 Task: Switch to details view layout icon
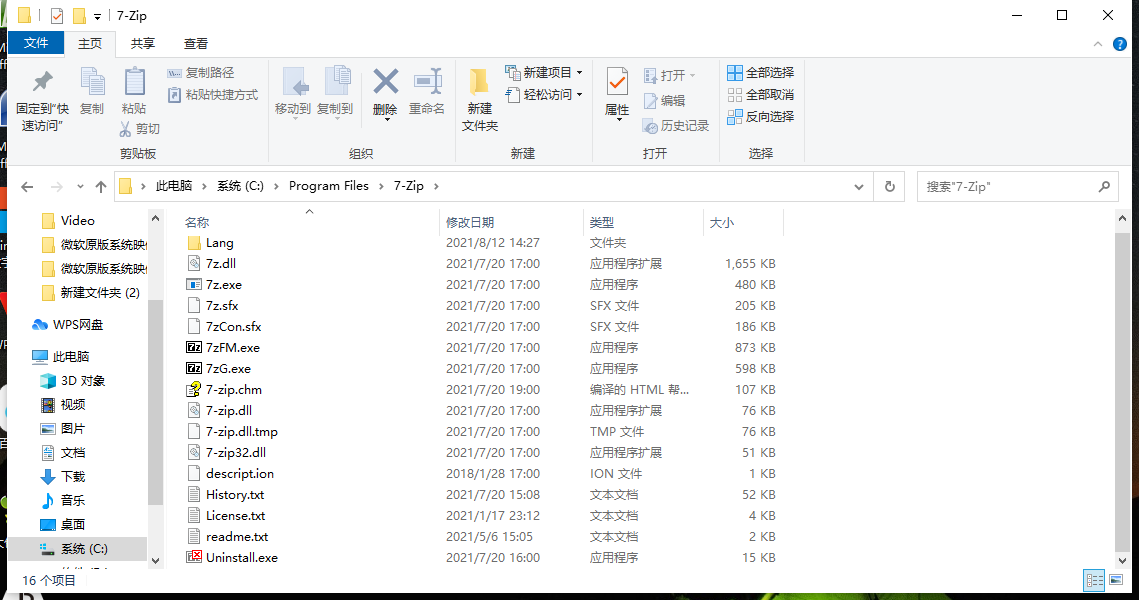pyautogui.click(x=1094, y=580)
